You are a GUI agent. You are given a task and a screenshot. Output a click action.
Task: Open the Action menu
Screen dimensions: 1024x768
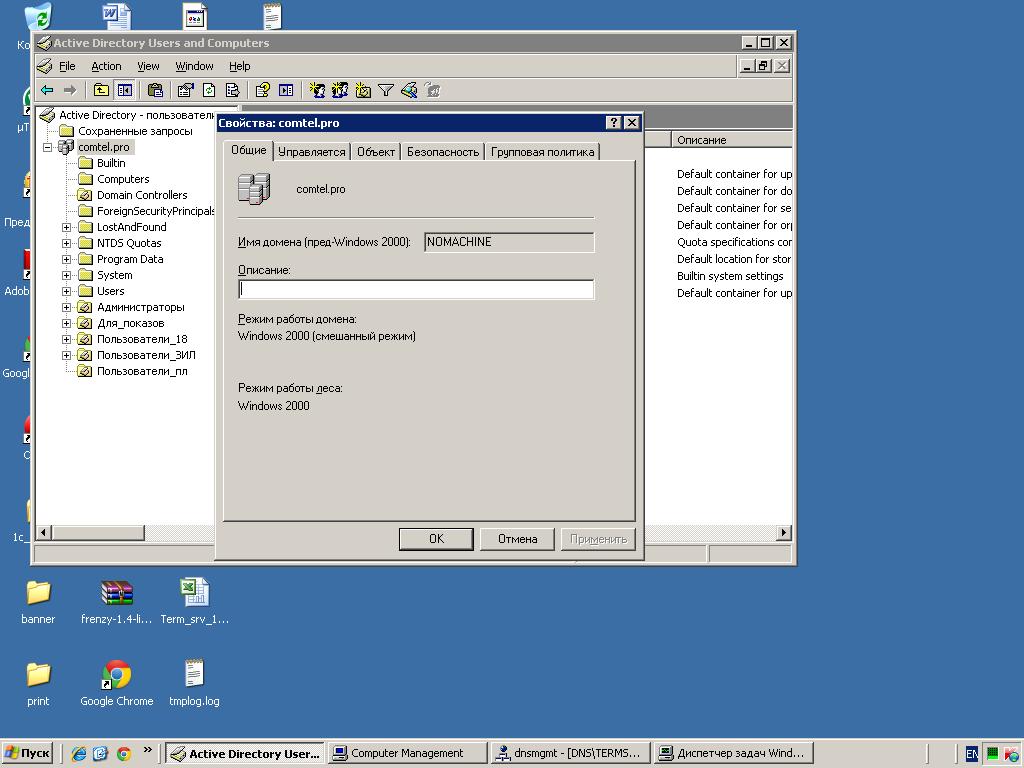click(x=106, y=66)
